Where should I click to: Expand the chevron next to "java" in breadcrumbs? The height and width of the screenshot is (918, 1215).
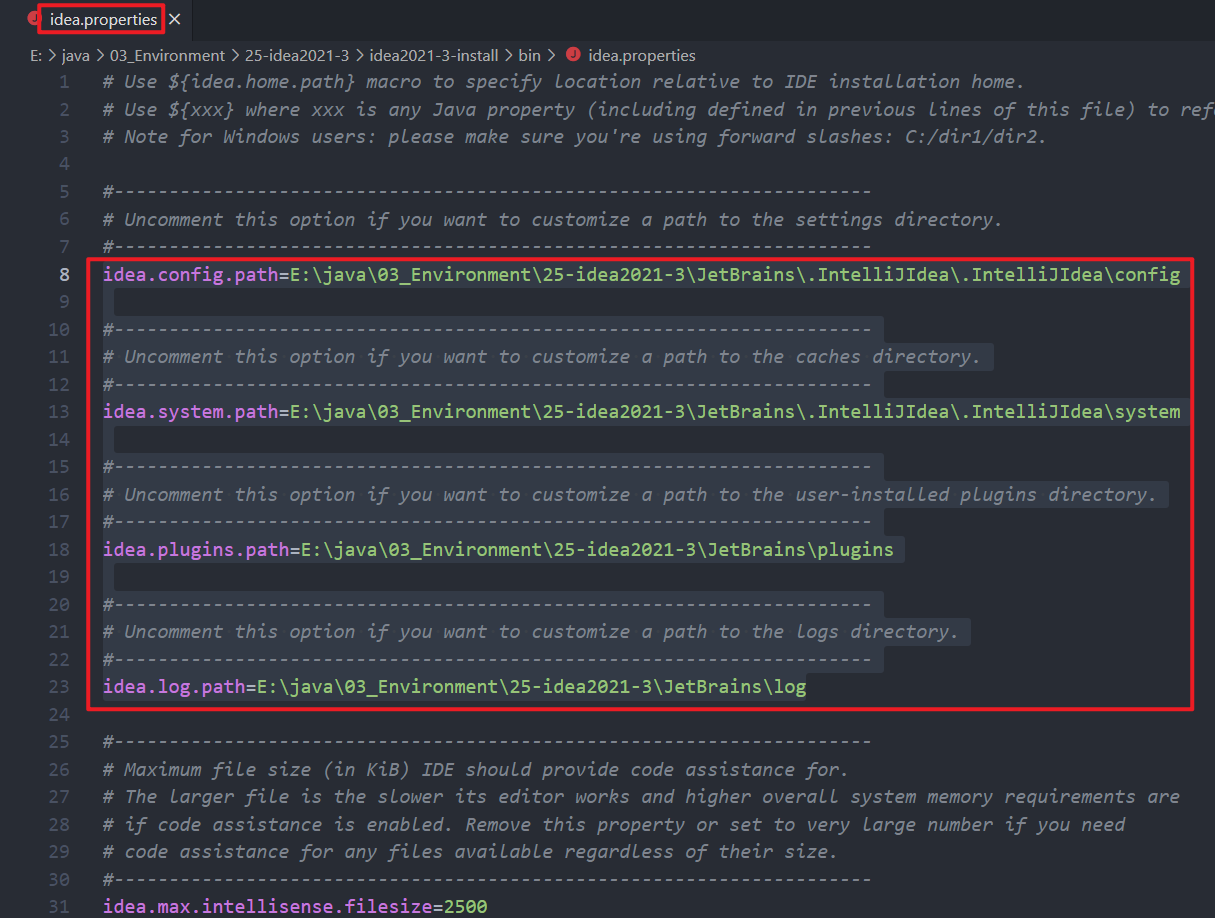pos(99,55)
